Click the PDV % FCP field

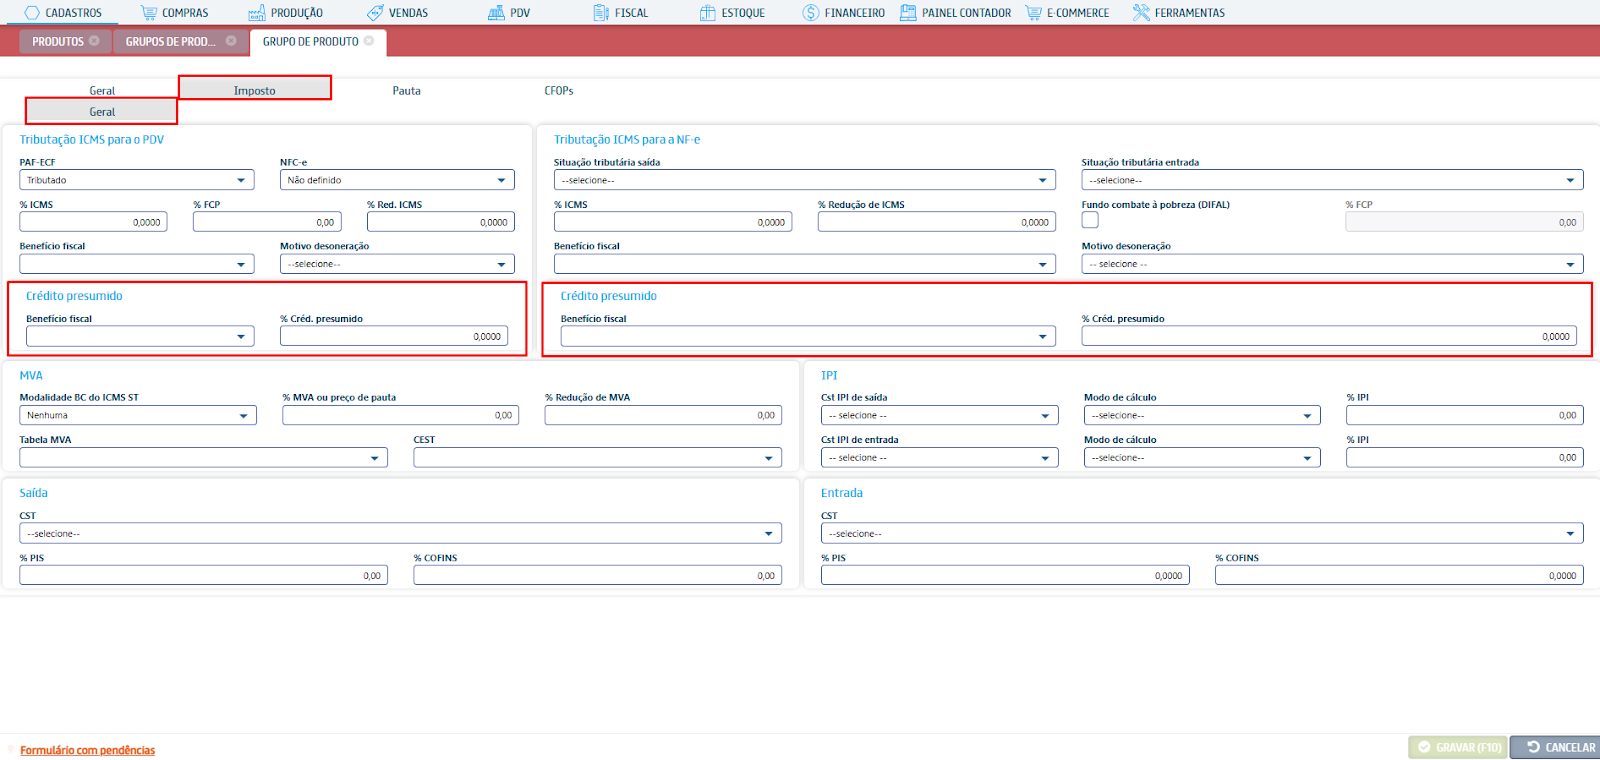pos(267,222)
